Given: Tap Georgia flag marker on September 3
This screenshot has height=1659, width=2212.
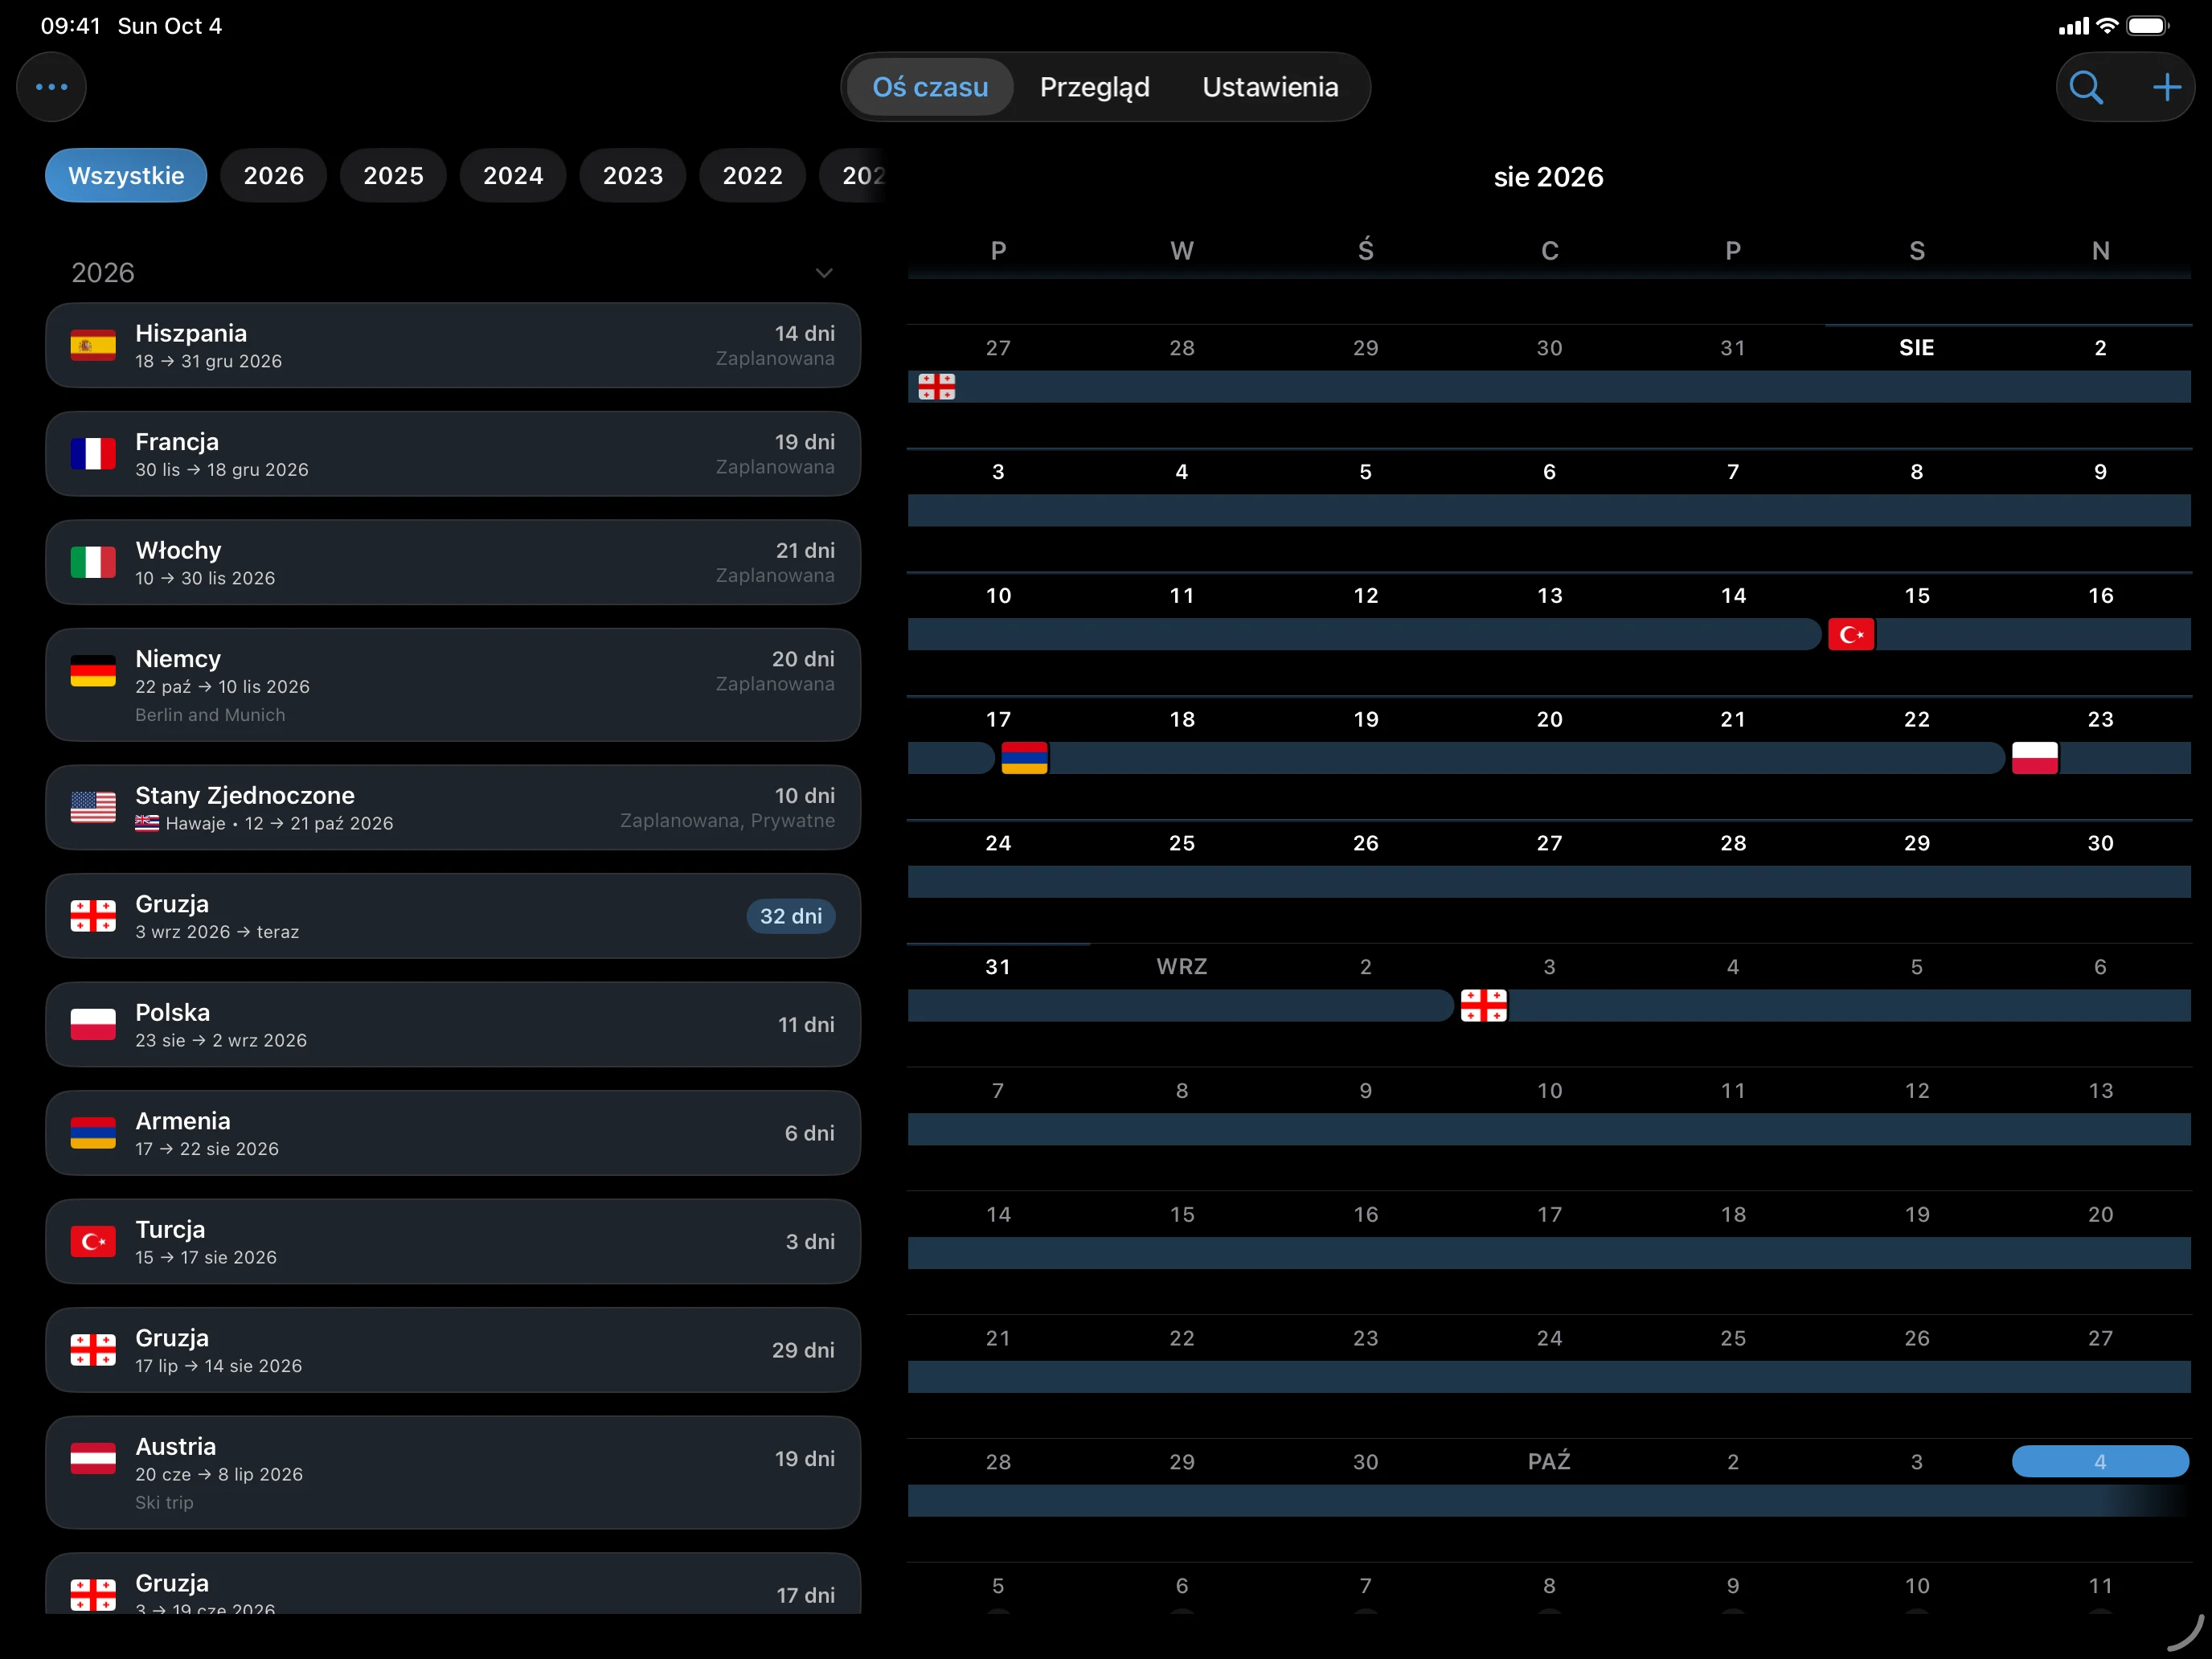Looking at the screenshot, I should click(1483, 1005).
